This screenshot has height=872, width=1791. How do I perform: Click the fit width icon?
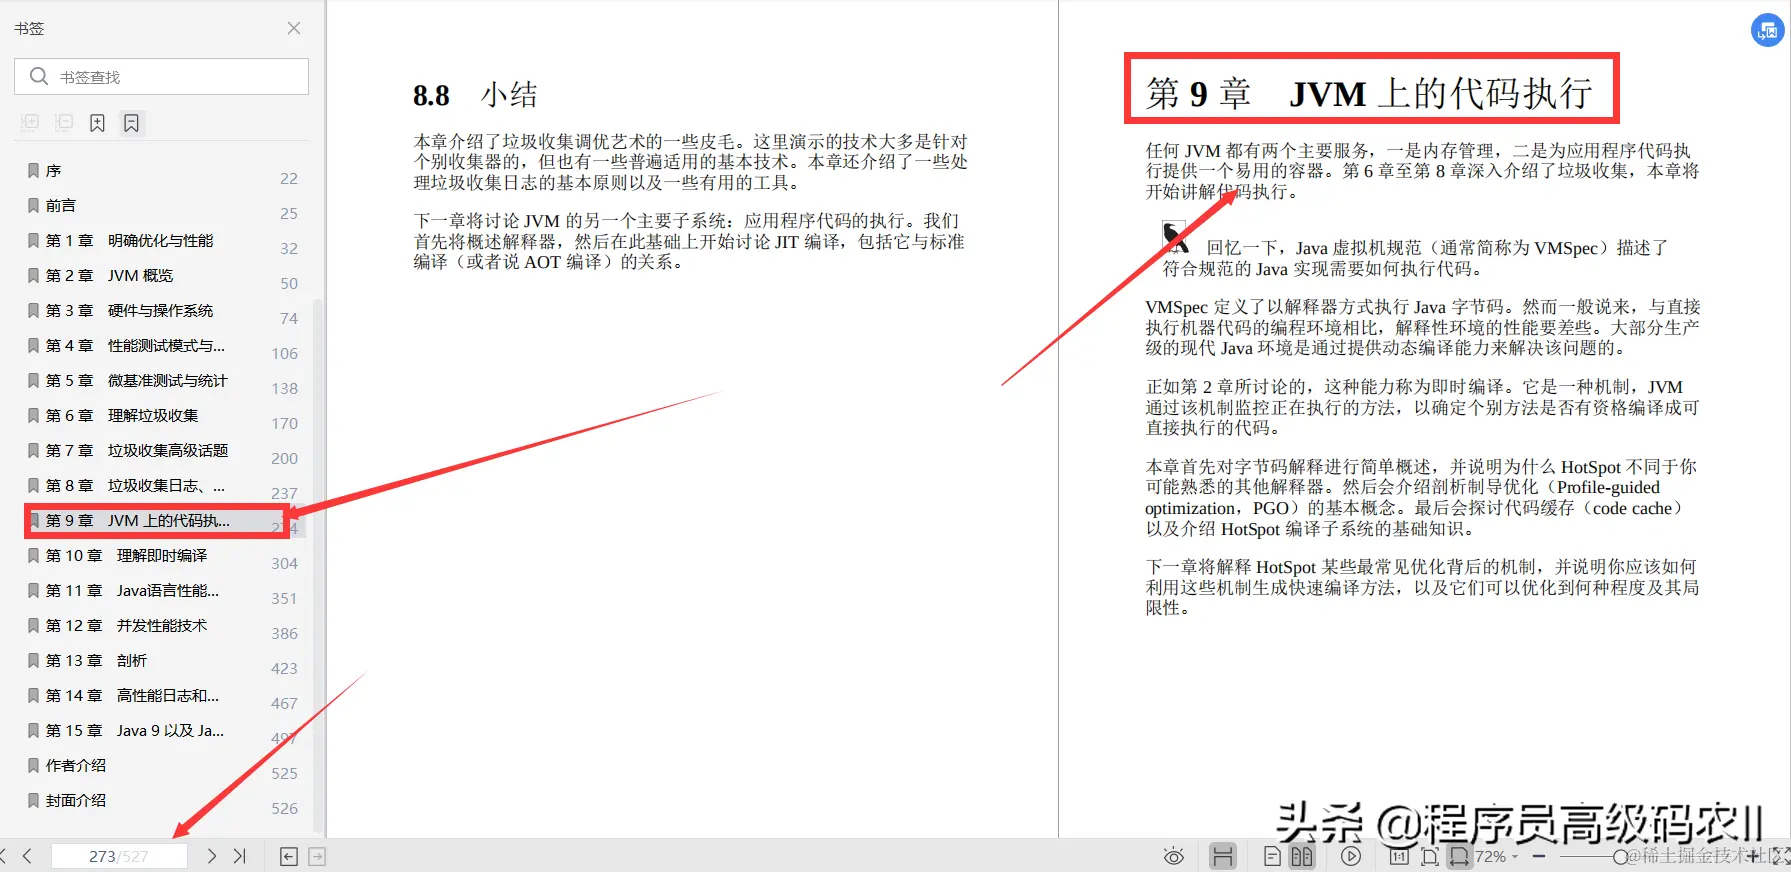coord(1460,856)
